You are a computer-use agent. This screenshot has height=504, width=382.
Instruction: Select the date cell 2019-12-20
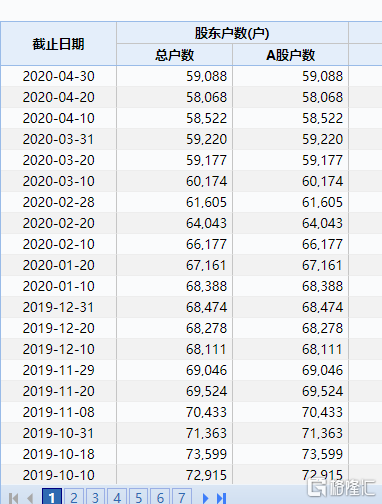59,328
